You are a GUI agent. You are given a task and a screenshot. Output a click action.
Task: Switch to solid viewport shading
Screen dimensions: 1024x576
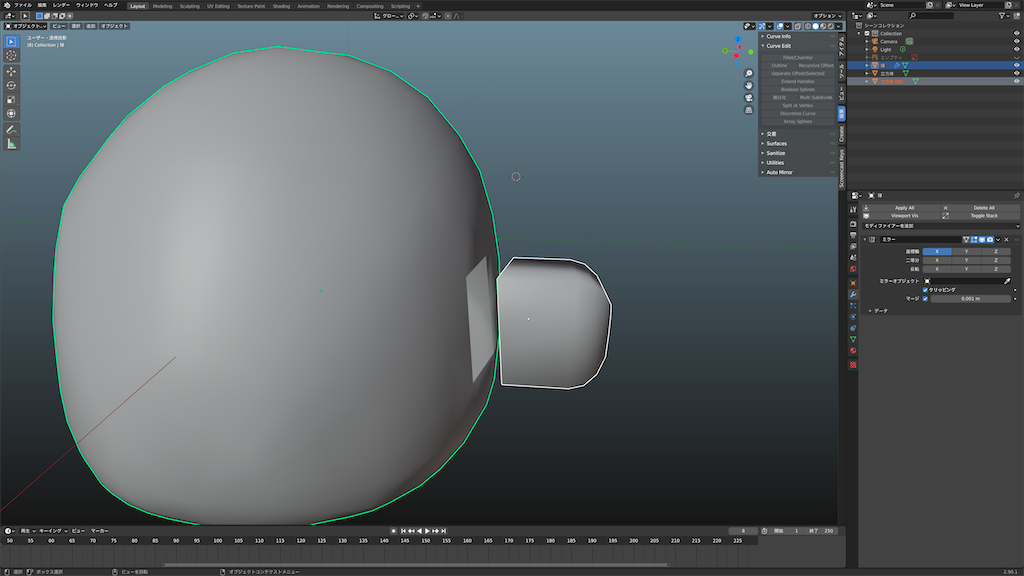(815, 26)
